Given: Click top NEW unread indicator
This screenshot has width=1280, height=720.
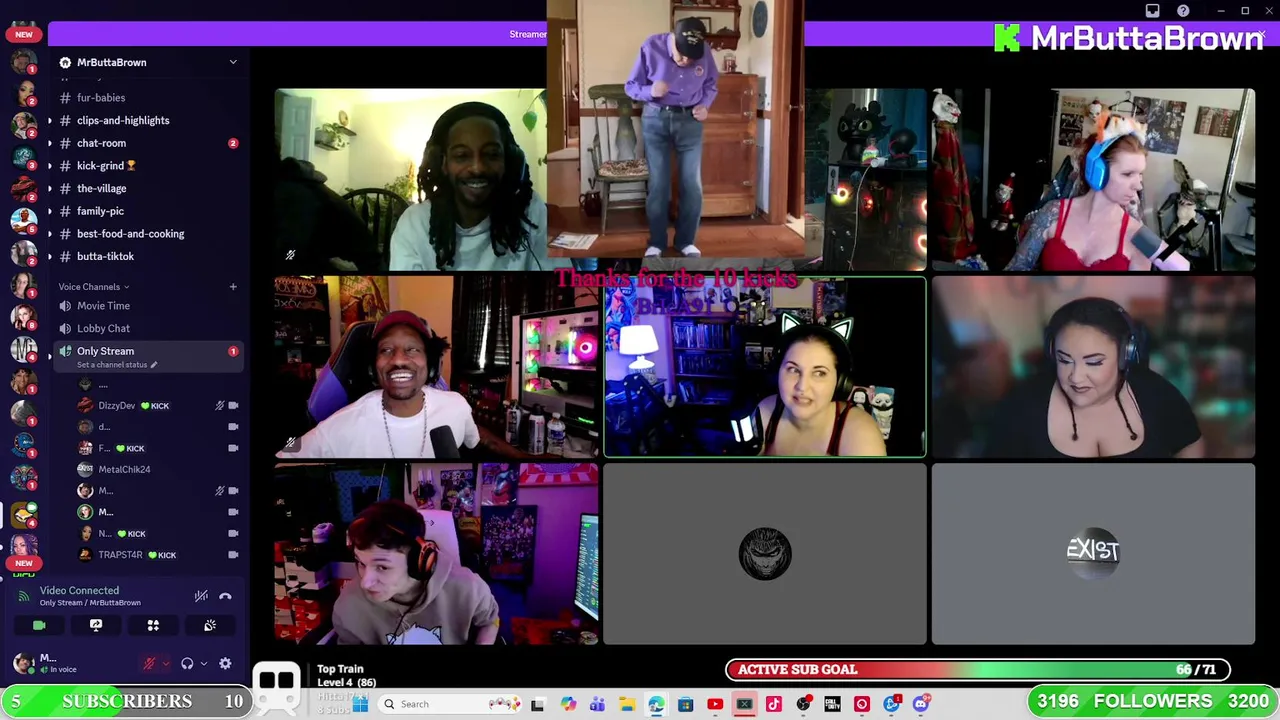Looking at the screenshot, I should [x=24, y=34].
